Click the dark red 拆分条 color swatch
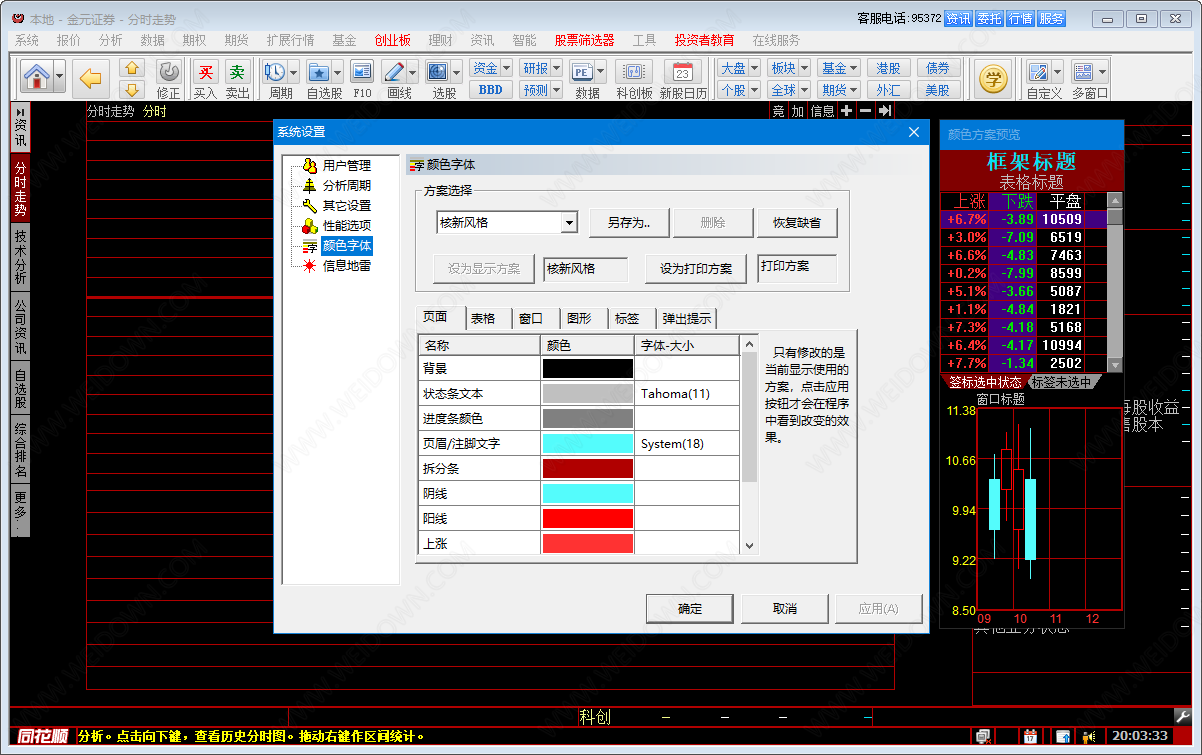Screen dimensions: 1202x755 [588, 469]
